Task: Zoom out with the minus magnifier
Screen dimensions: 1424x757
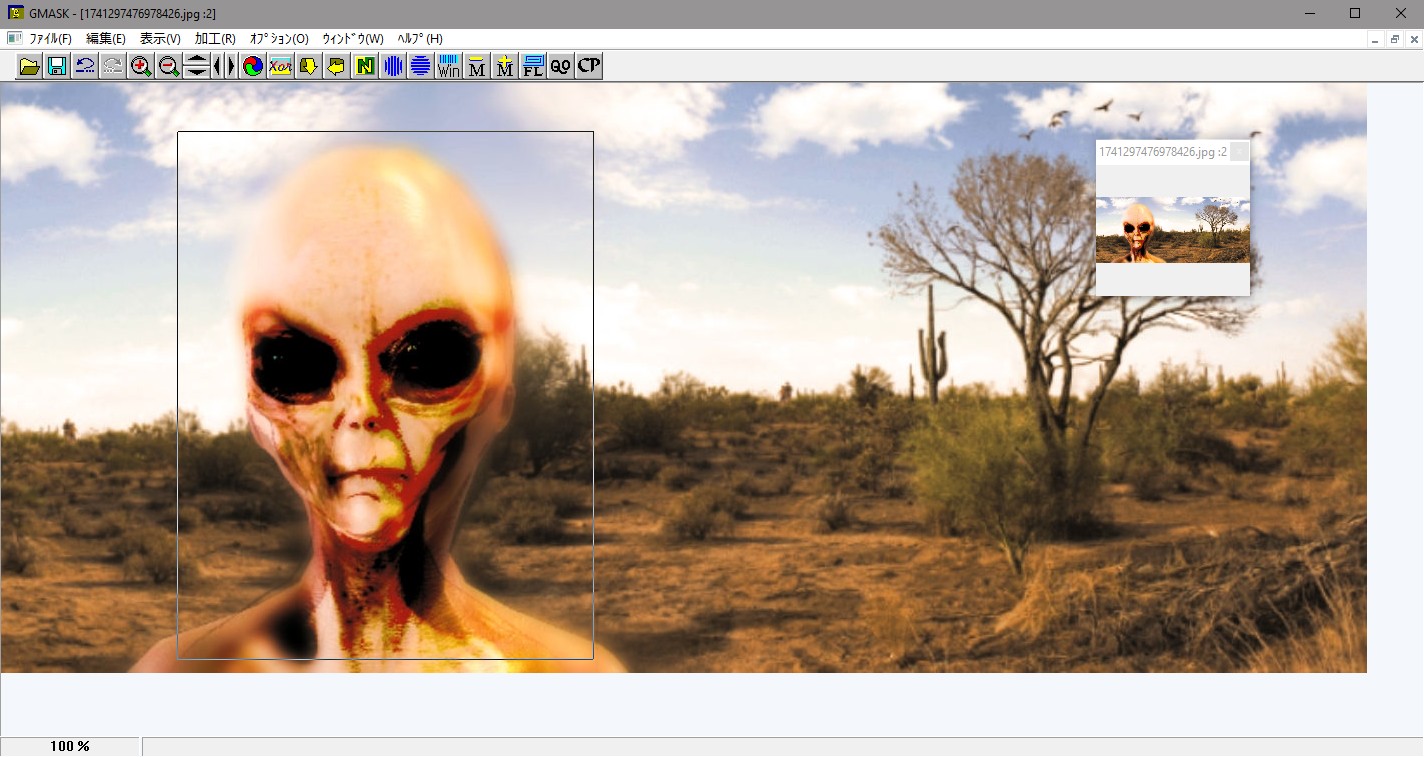Action: pyautogui.click(x=169, y=66)
